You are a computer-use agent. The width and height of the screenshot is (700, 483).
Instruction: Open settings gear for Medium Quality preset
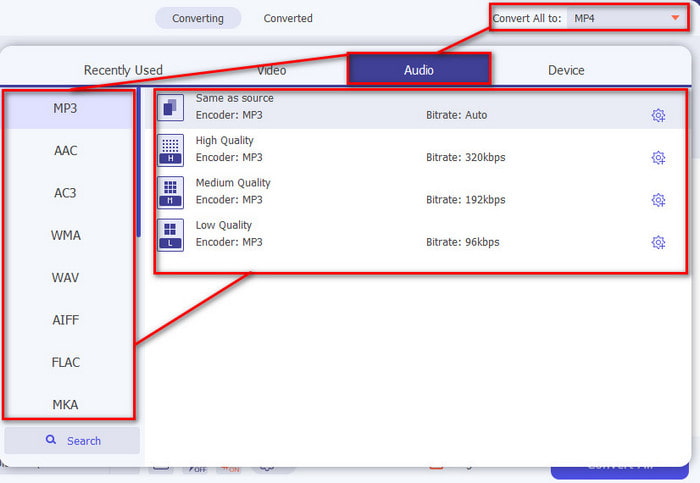coord(658,200)
